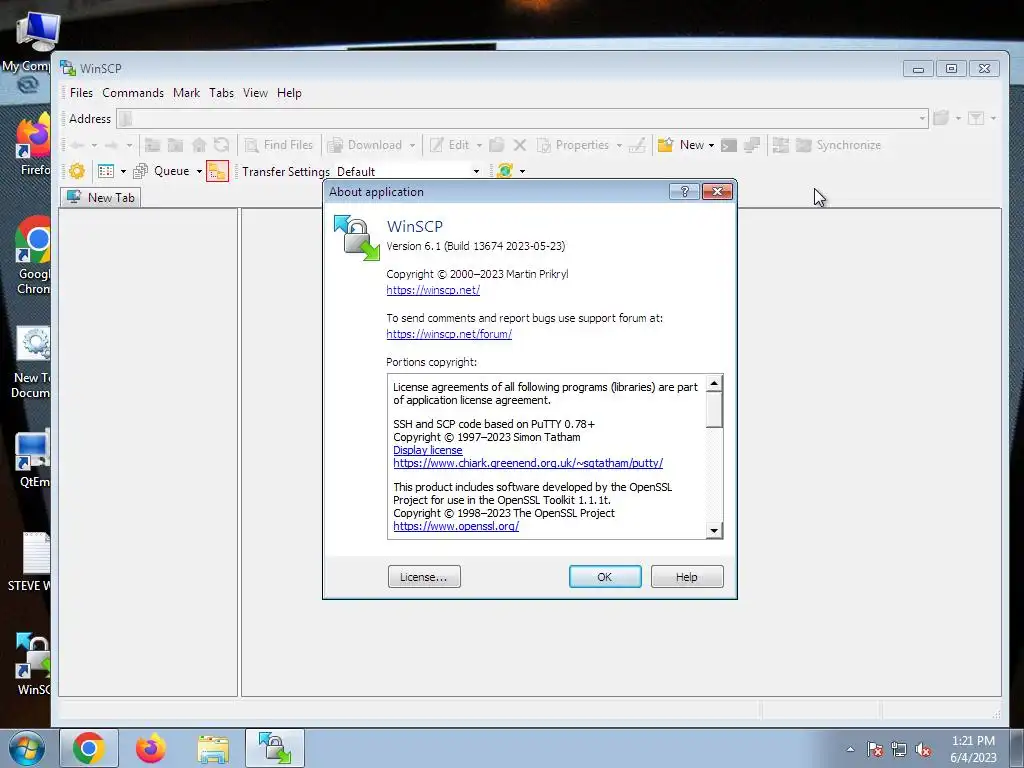Expand the Download dropdown arrow
This screenshot has height=768, width=1024.
(x=412, y=145)
